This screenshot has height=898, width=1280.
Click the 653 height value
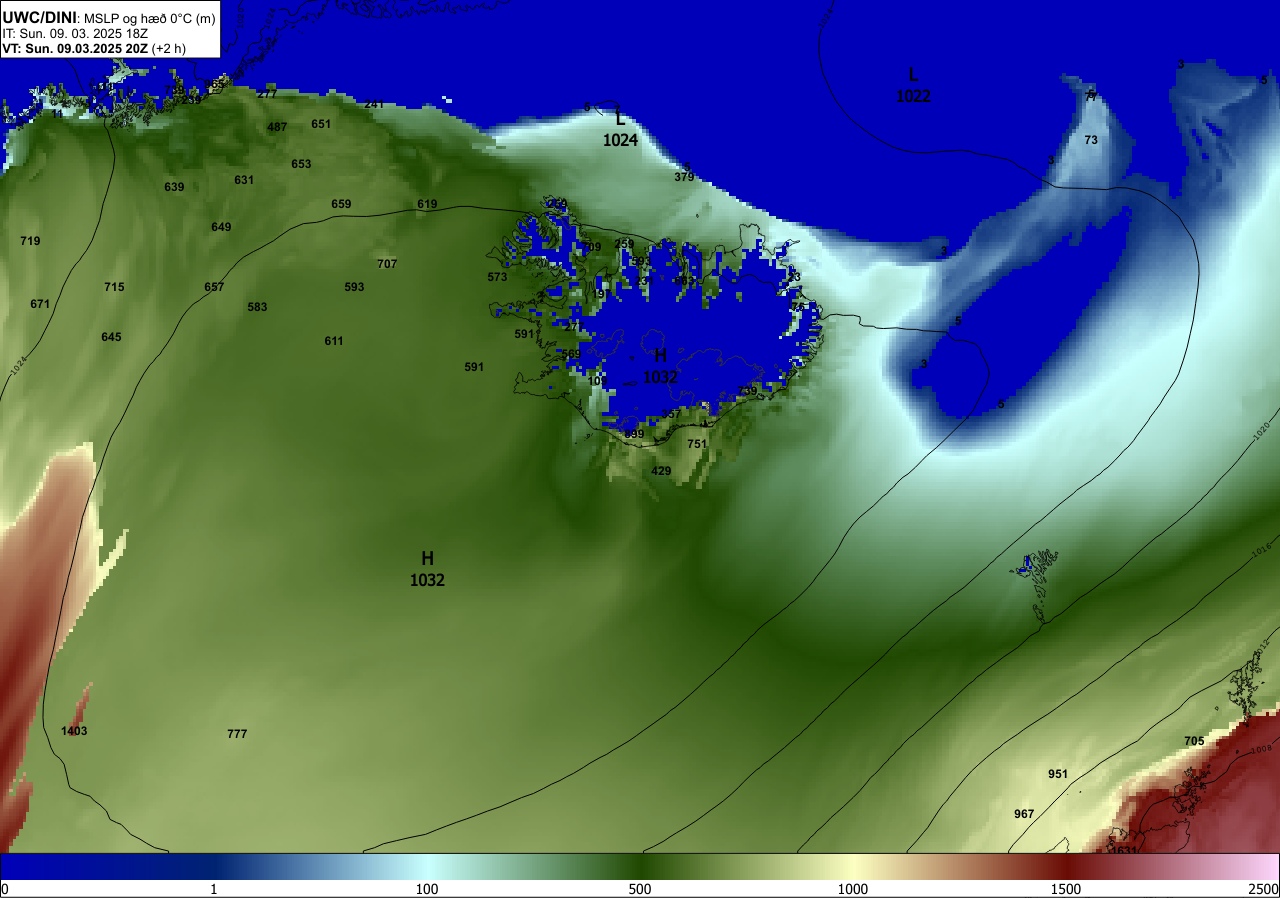pos(301,164)
